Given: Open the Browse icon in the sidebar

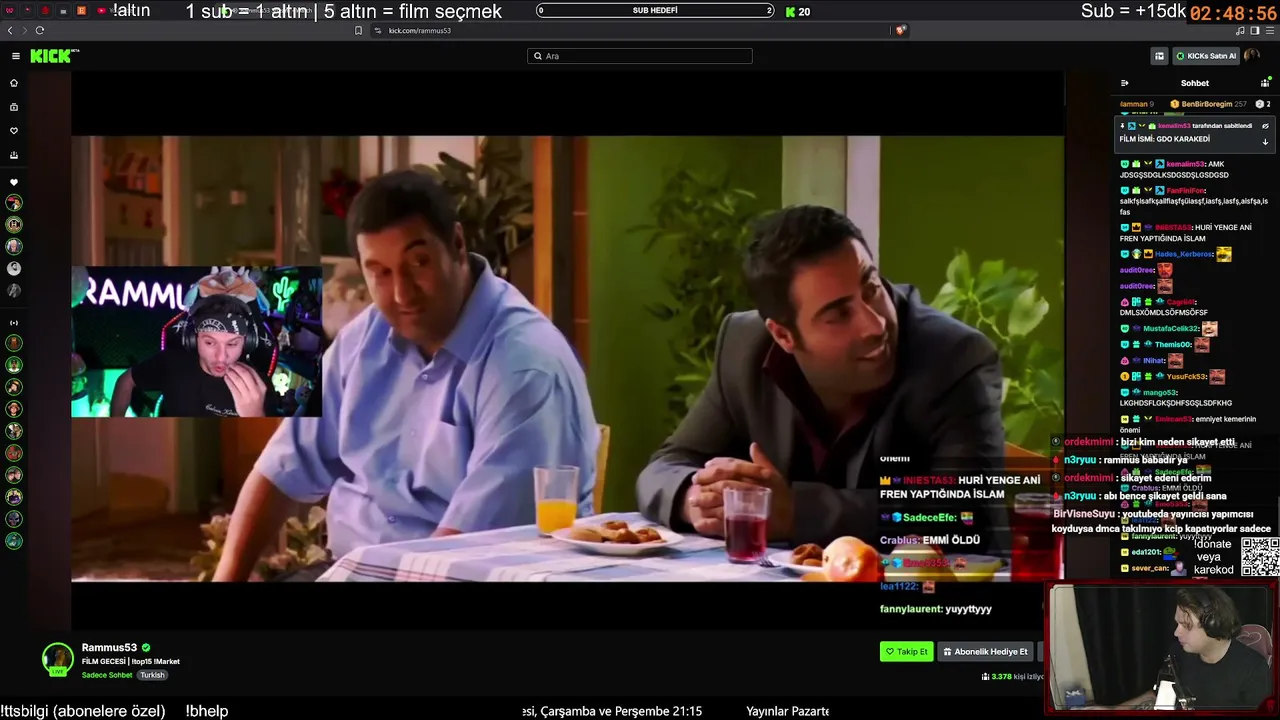Looking at the screenshot, I should (x=14, y=107).
